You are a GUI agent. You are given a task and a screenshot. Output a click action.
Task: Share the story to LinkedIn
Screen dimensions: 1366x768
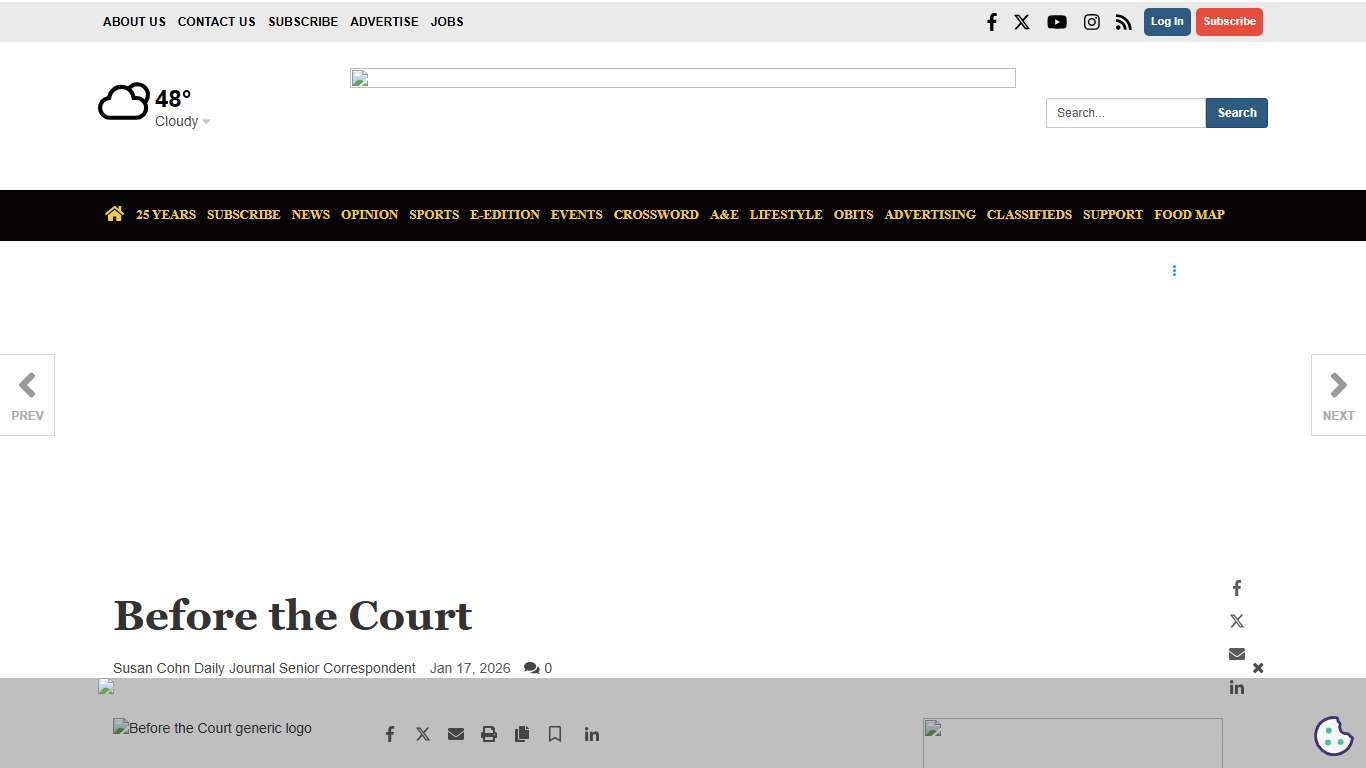591,733
